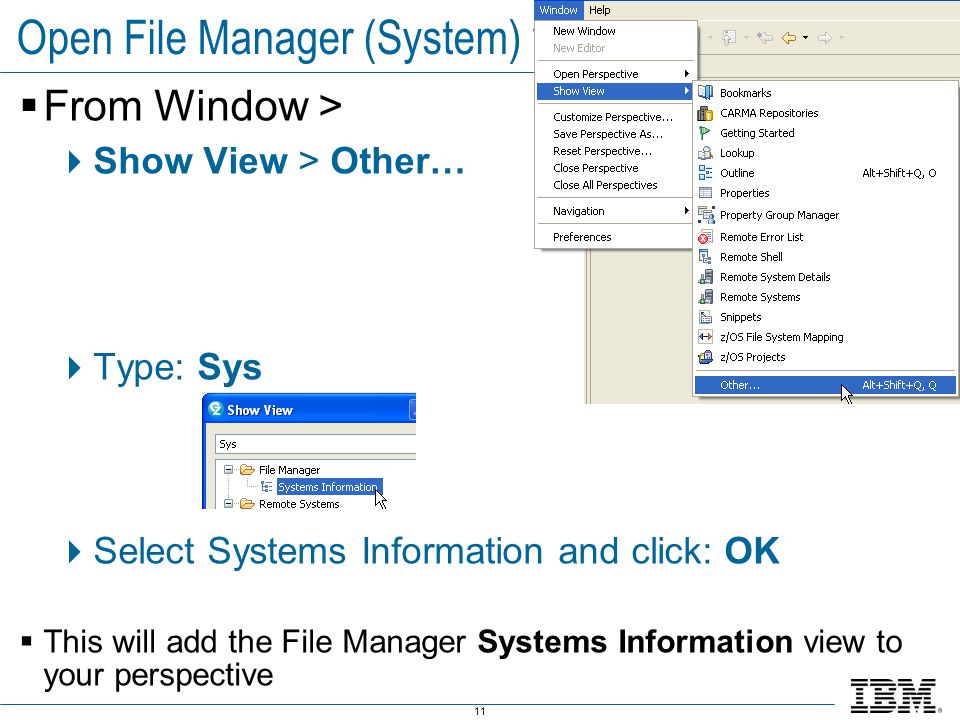Click the Open Perspective submenu arrow

click(687, 73)
